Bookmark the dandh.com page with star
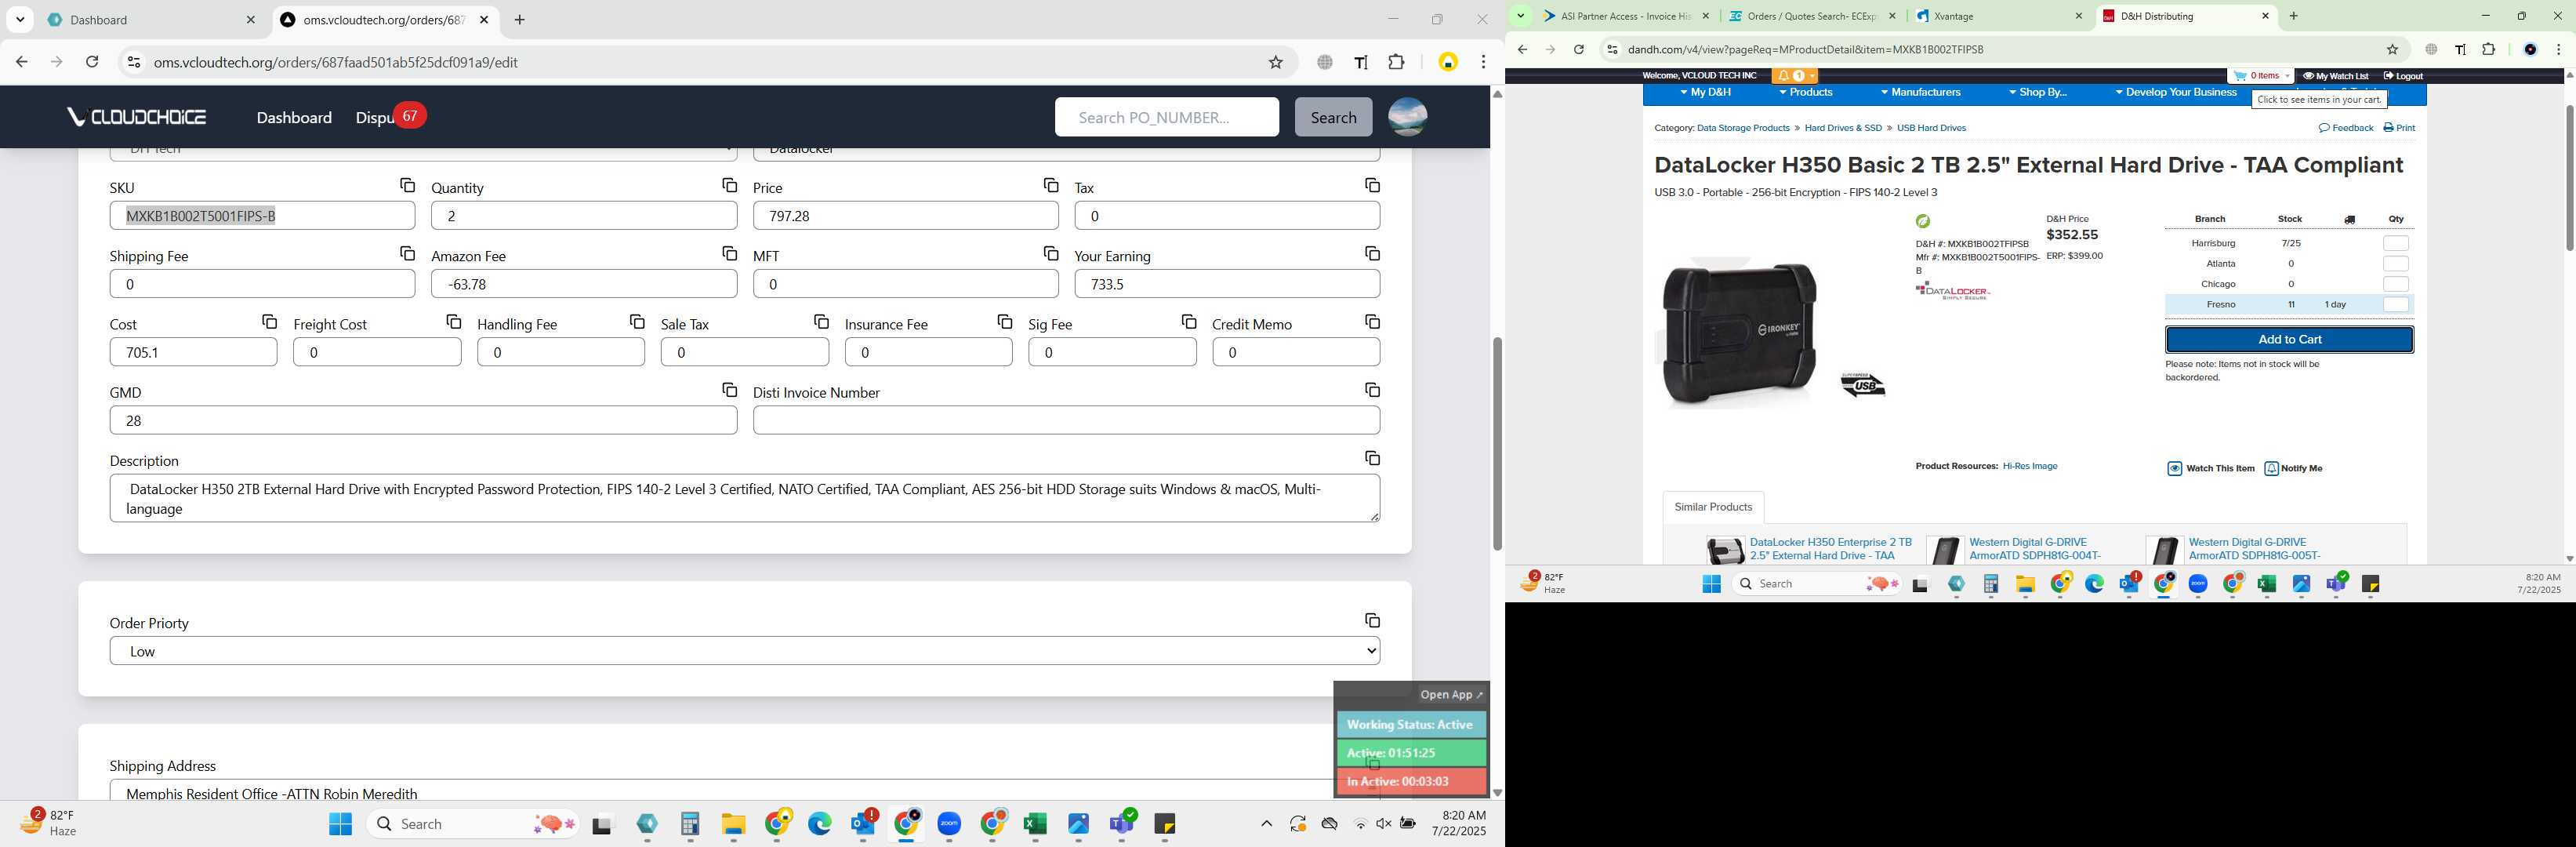Viewport: 2576px width, 847px height. point(2392,50)
